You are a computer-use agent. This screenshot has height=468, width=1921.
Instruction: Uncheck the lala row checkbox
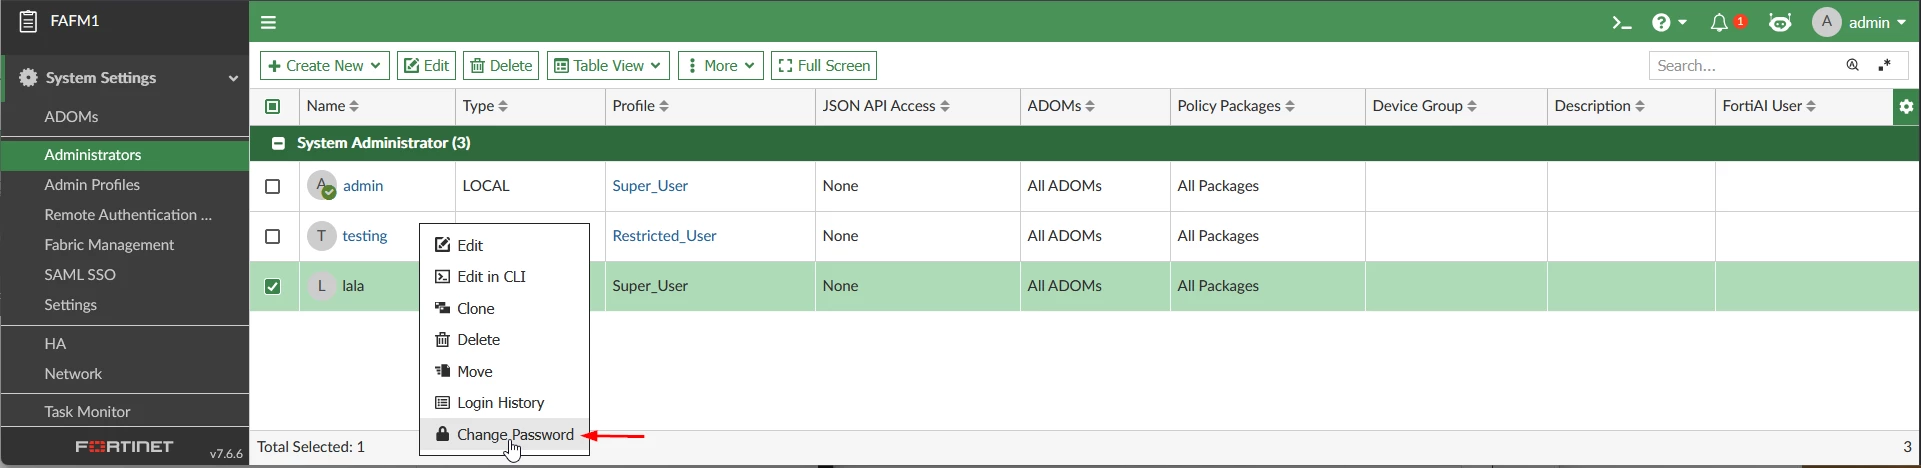[273, 286]
